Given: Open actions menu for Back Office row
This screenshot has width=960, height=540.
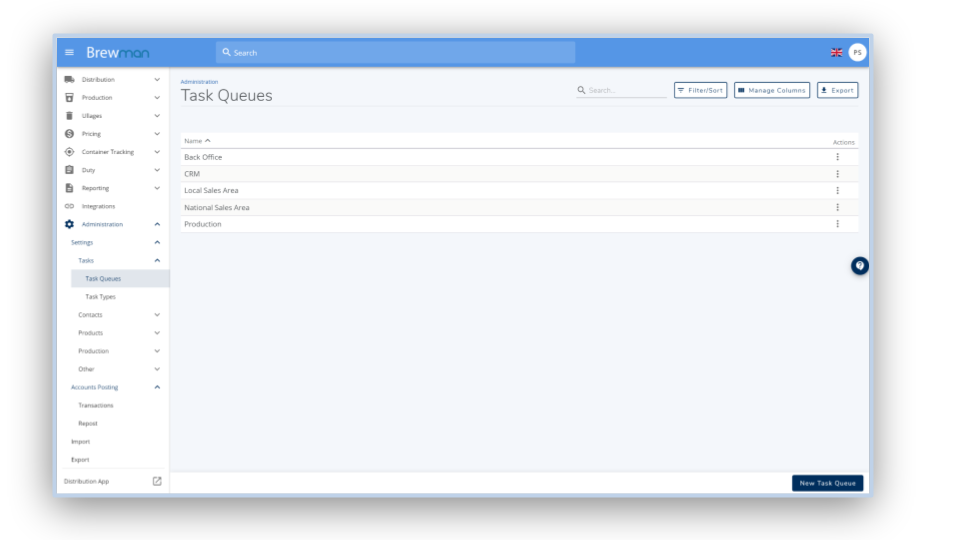Looking at the screenshot, I should pyautogui.click(x=838, y=157).
